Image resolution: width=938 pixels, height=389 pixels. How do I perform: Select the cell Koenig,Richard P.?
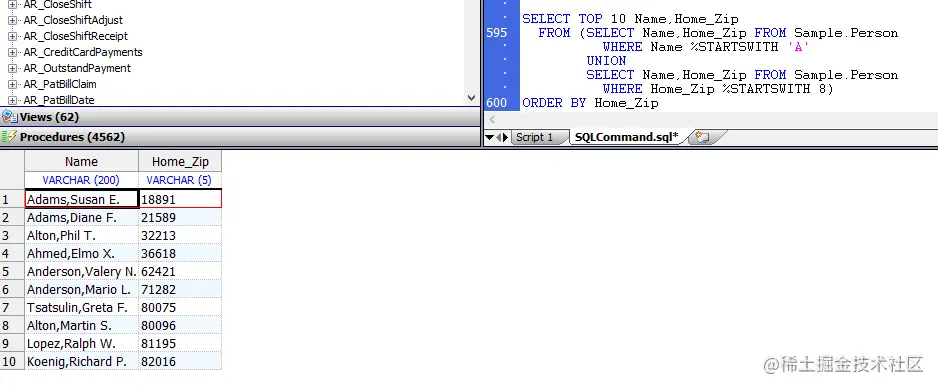click(x=82, y=361)
